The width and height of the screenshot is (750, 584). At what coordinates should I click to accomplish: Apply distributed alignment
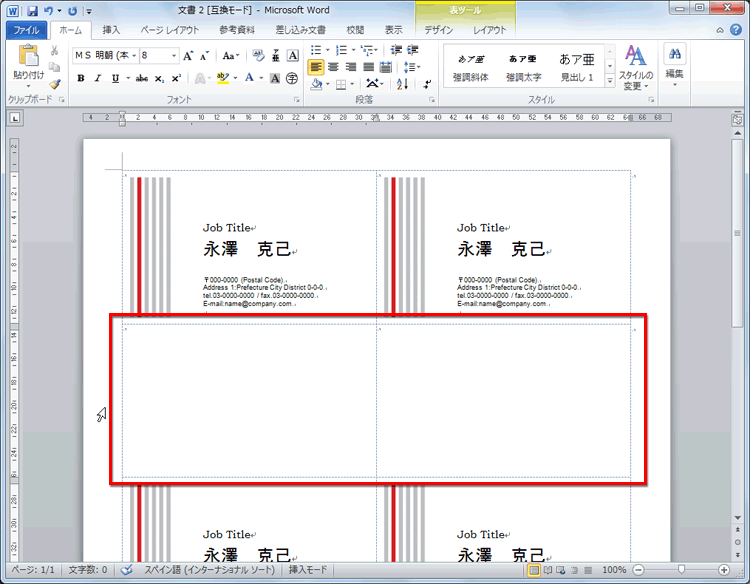[x=386, y=67]
